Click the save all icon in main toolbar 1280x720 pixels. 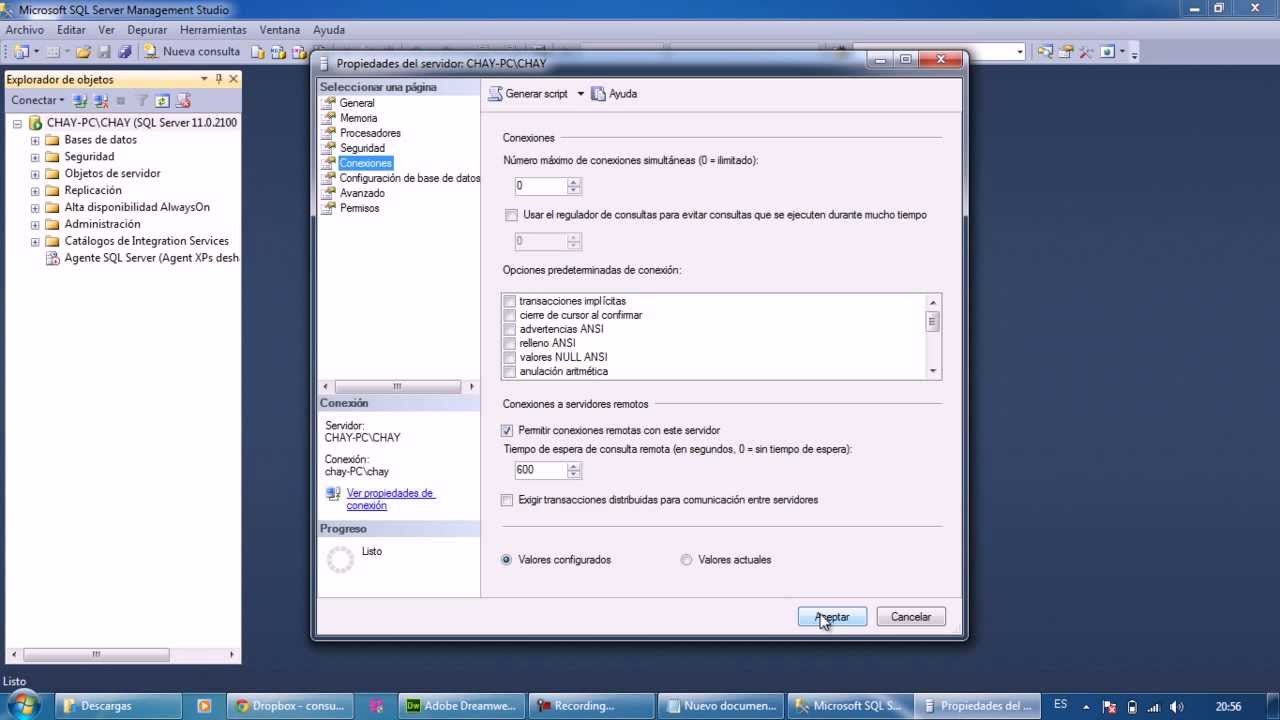pyautogui.click(x=125, y=51)
